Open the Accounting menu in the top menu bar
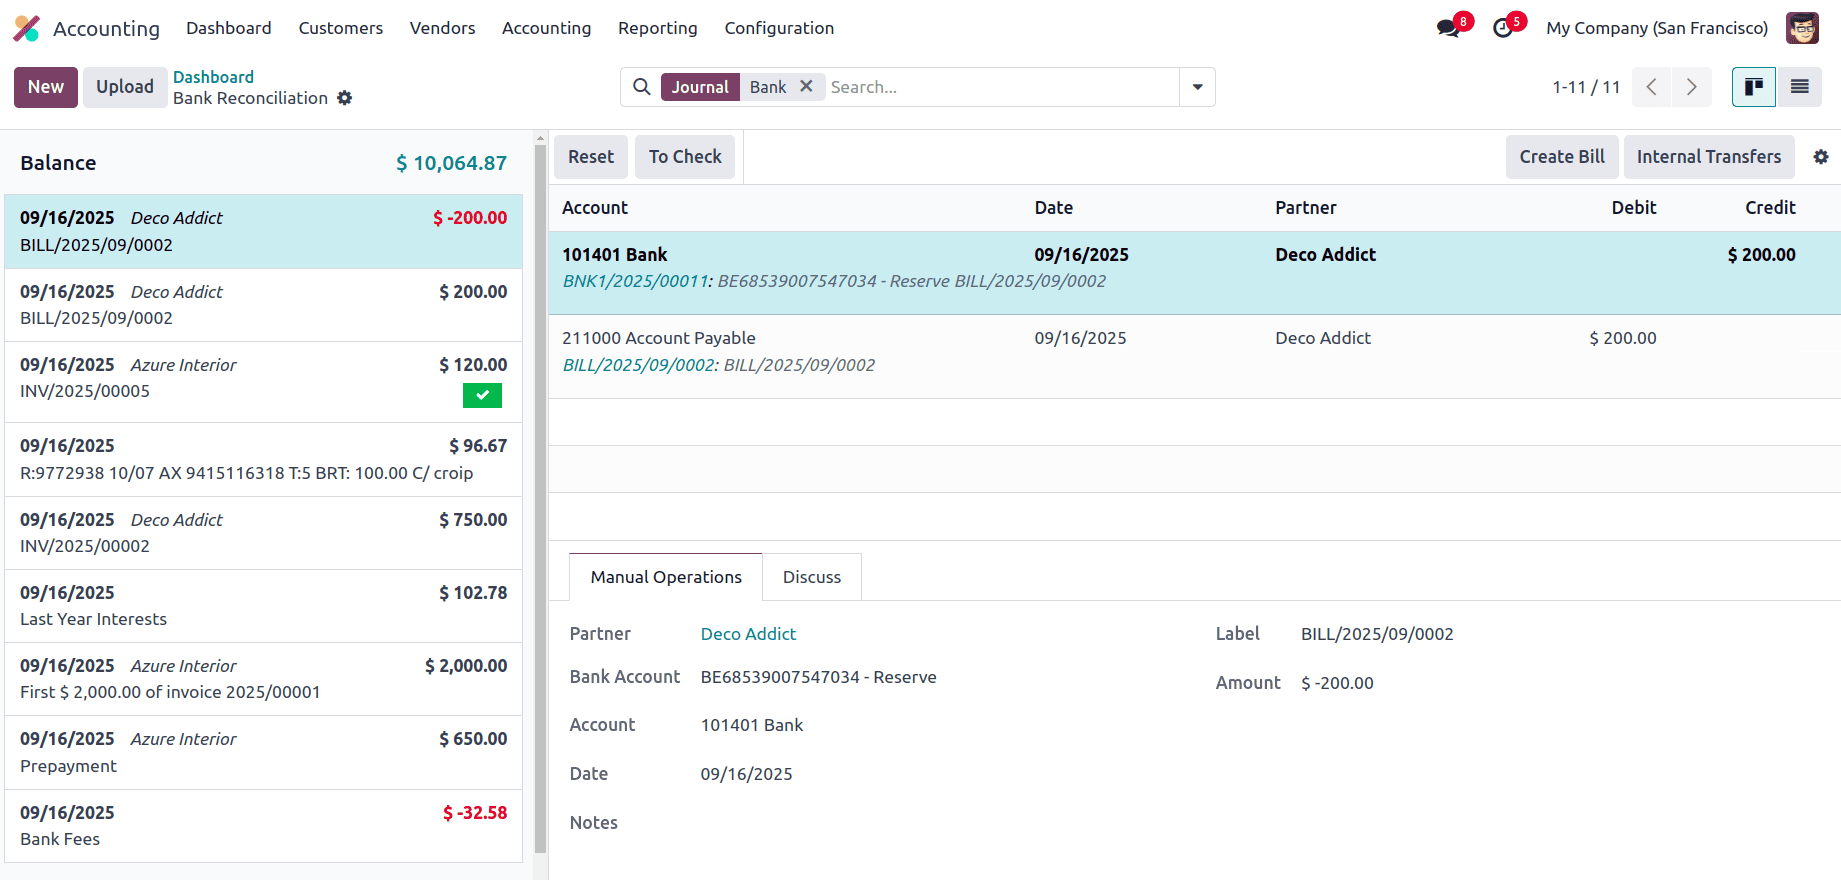 pyautogui.click(x=547, y=28)
